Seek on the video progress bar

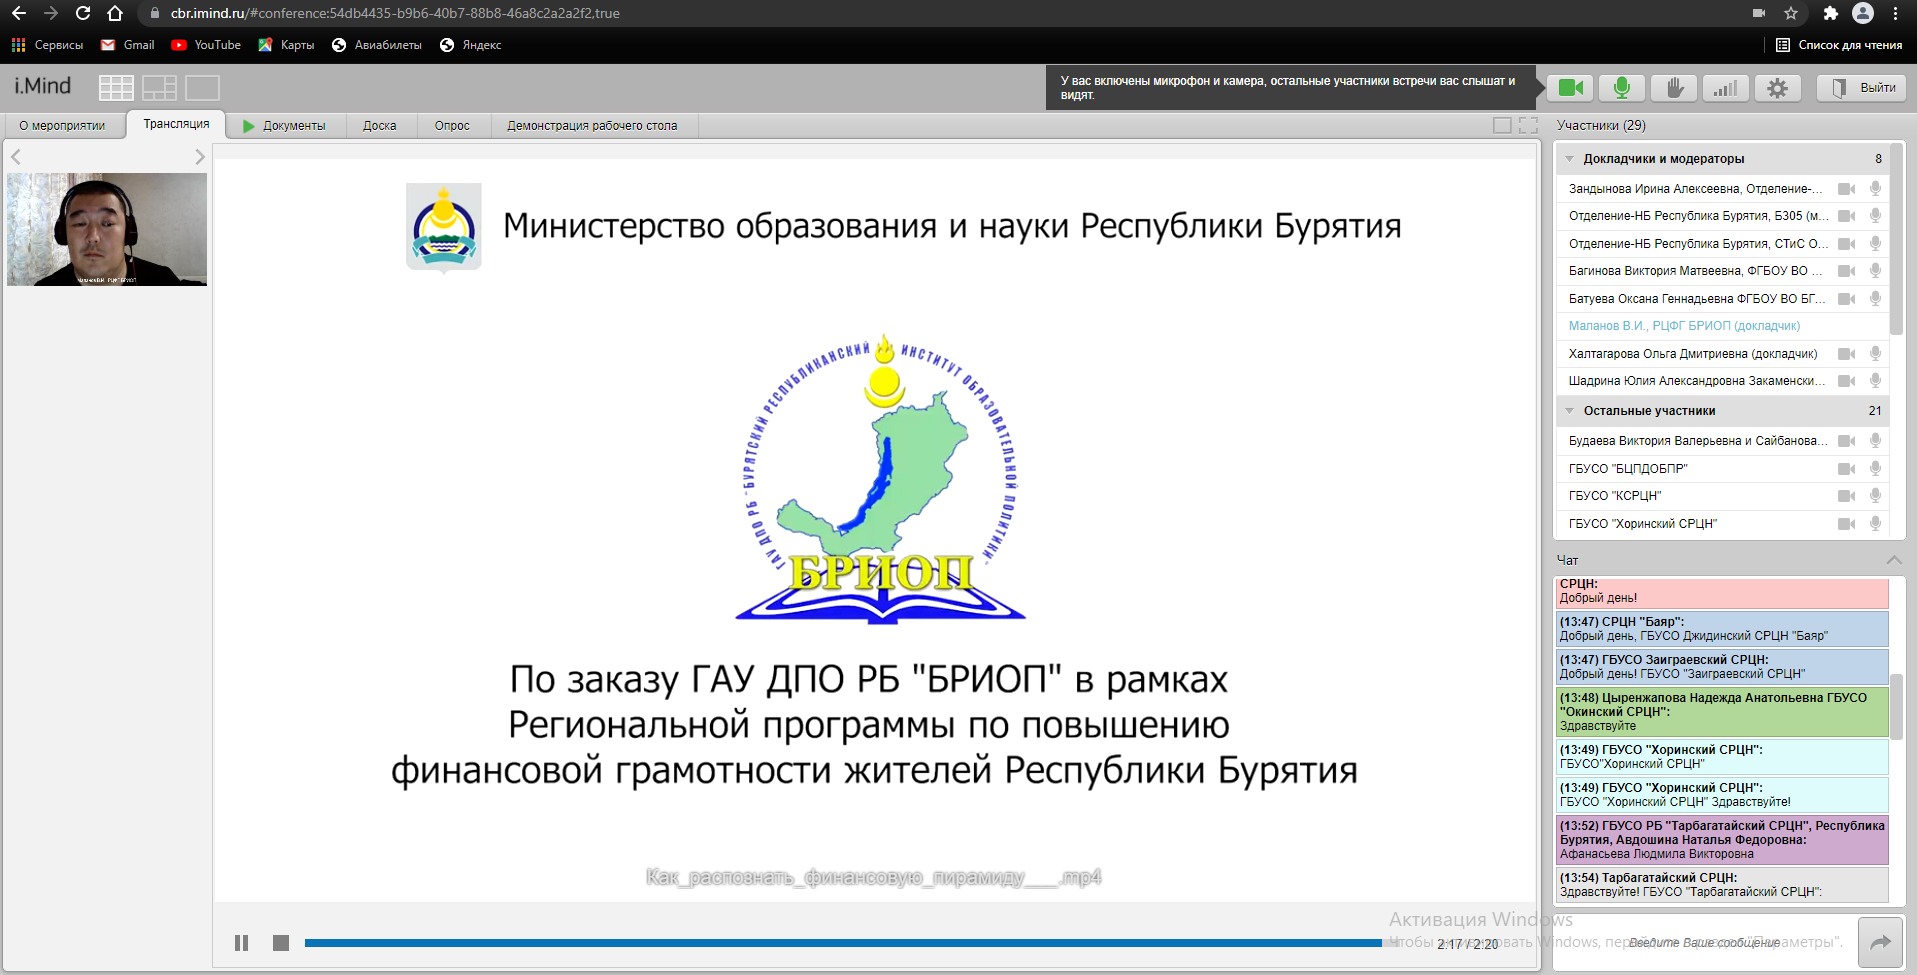pyautogui.click(x=845, y=943)
